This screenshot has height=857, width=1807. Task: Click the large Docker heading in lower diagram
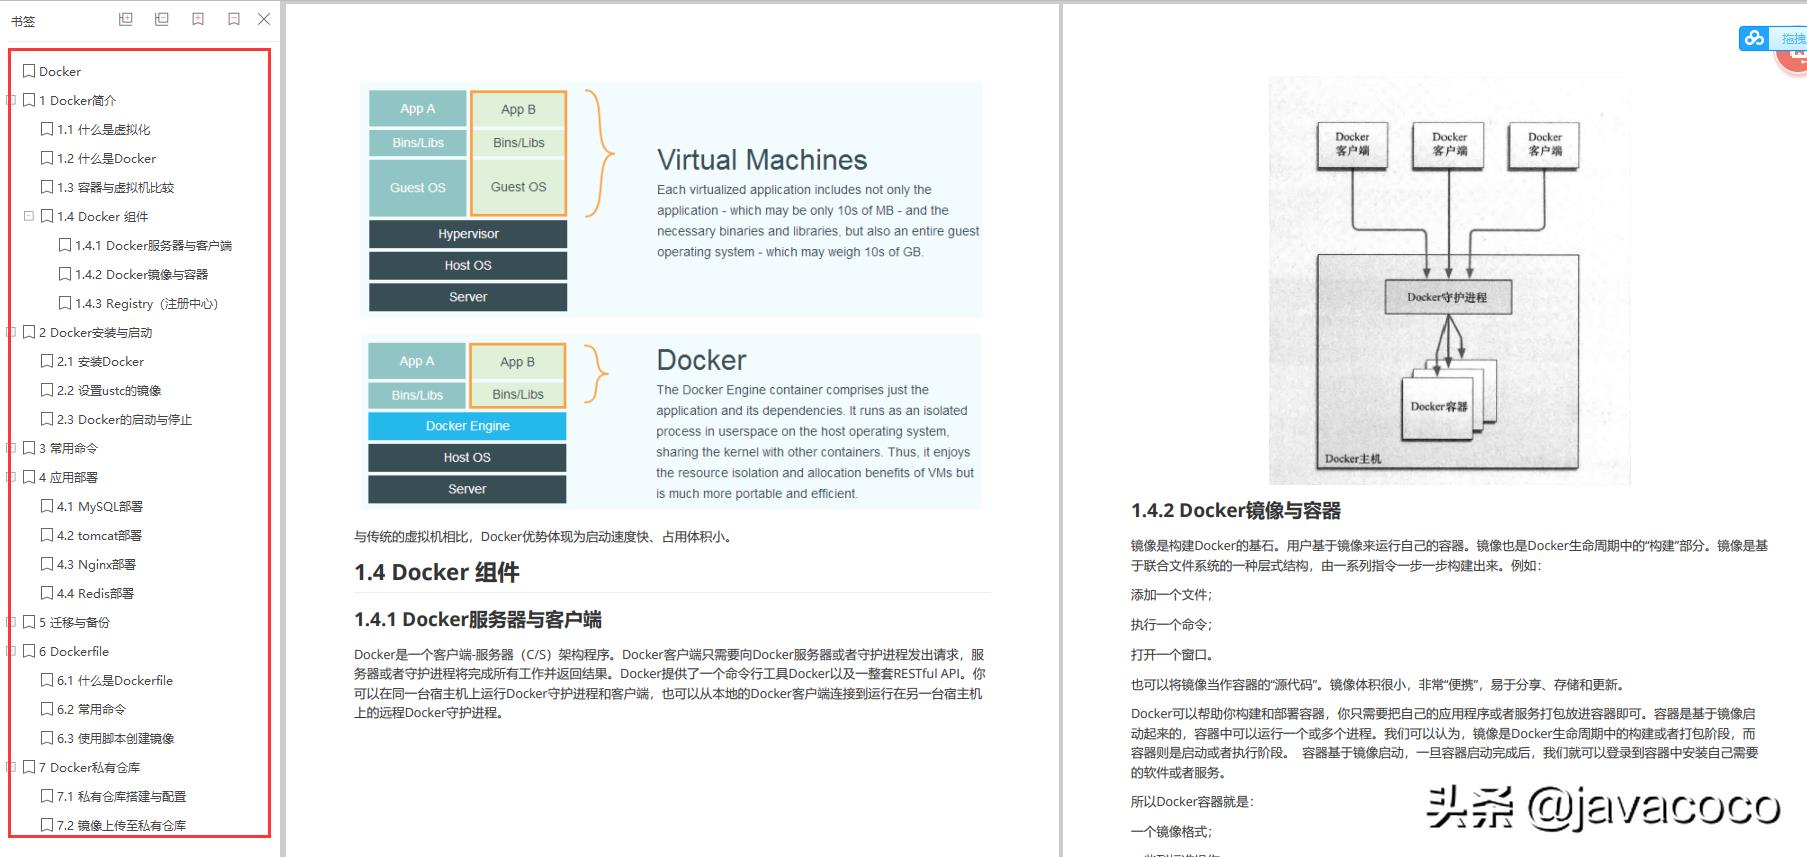[701, 360]
